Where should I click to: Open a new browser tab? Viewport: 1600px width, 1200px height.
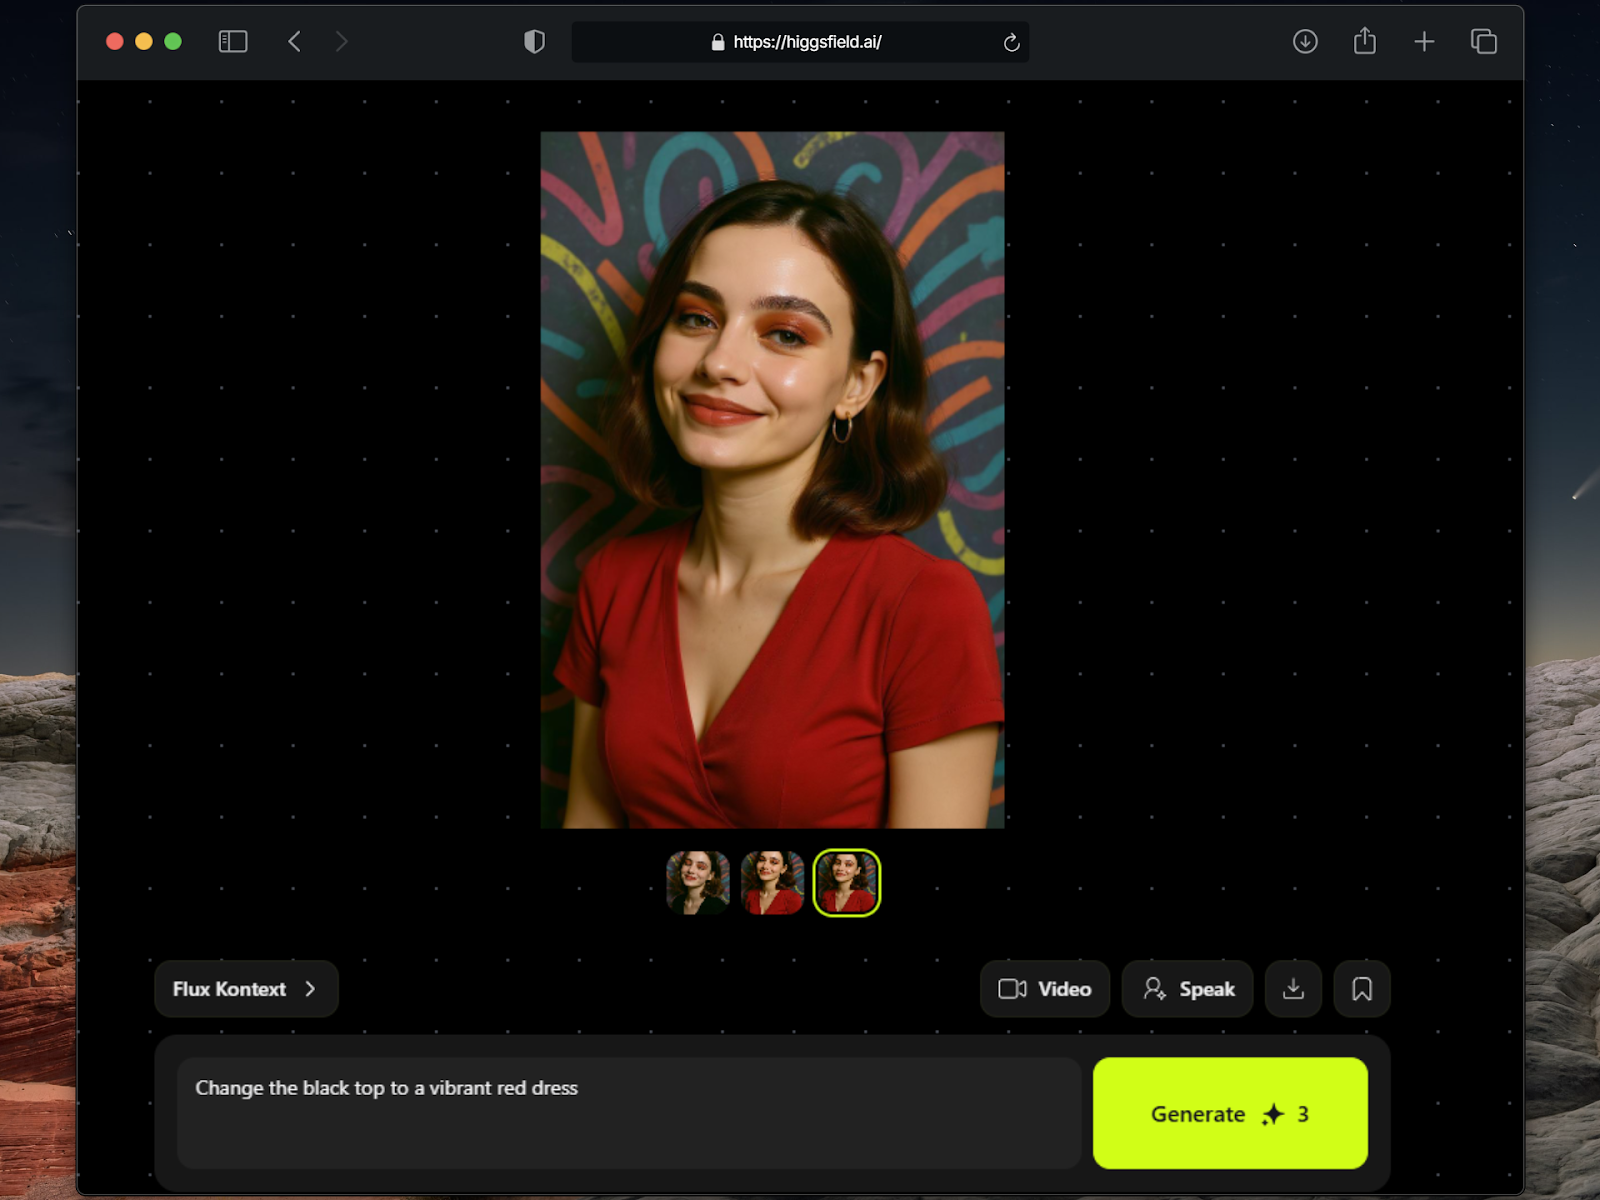tap(1424, 41)
